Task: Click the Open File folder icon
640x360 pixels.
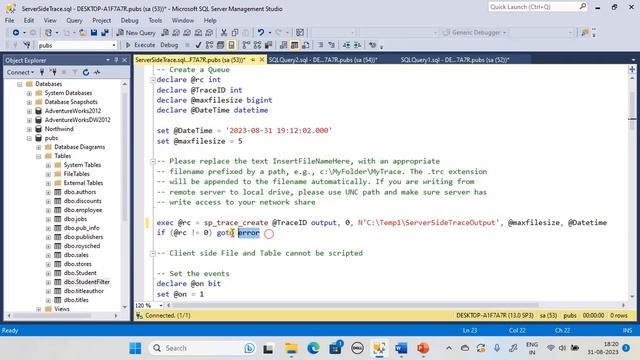Action: (82, 33)
